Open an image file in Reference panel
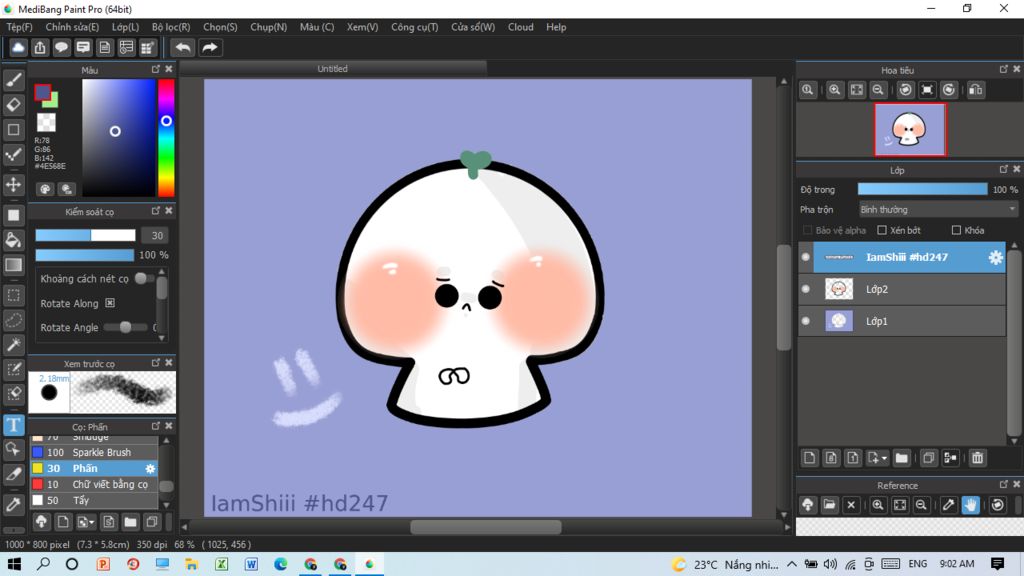The width and height of the screenshot is (1024, 576). click(829, 505)
